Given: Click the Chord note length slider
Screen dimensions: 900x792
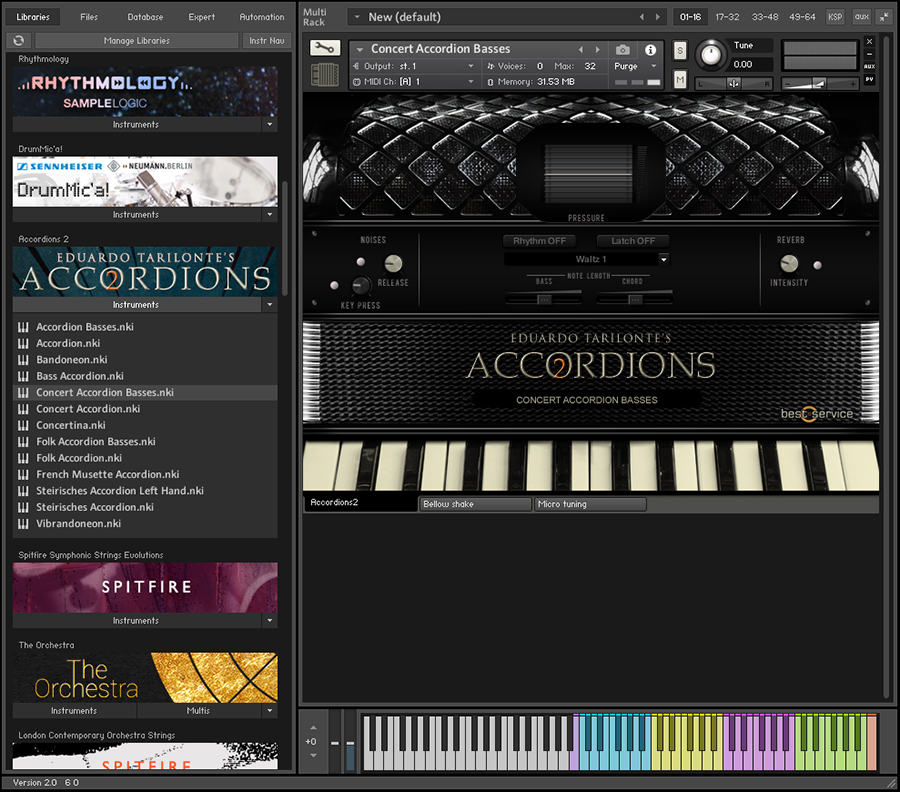Looking at the screenshot, I should point(634,299).
